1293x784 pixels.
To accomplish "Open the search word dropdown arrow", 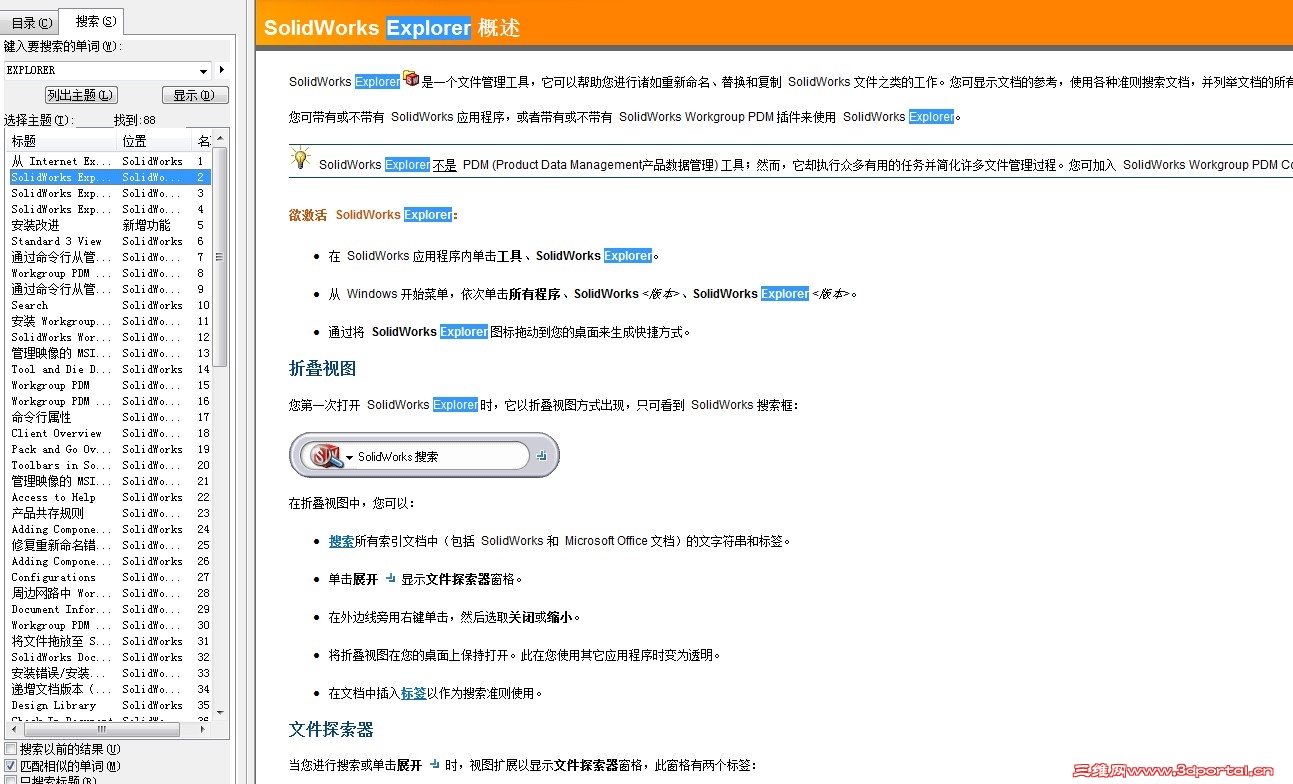I will click(x=204, y=71).
